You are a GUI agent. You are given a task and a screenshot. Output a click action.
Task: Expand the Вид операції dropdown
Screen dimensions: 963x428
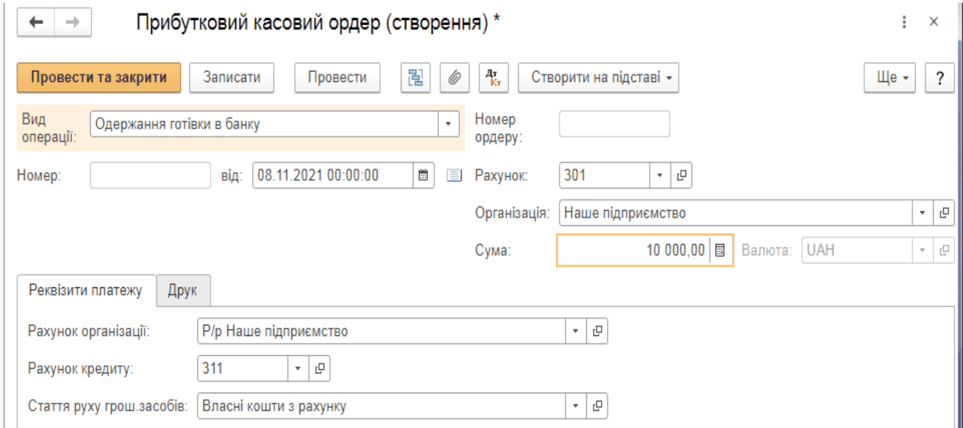tap(448, 125)
